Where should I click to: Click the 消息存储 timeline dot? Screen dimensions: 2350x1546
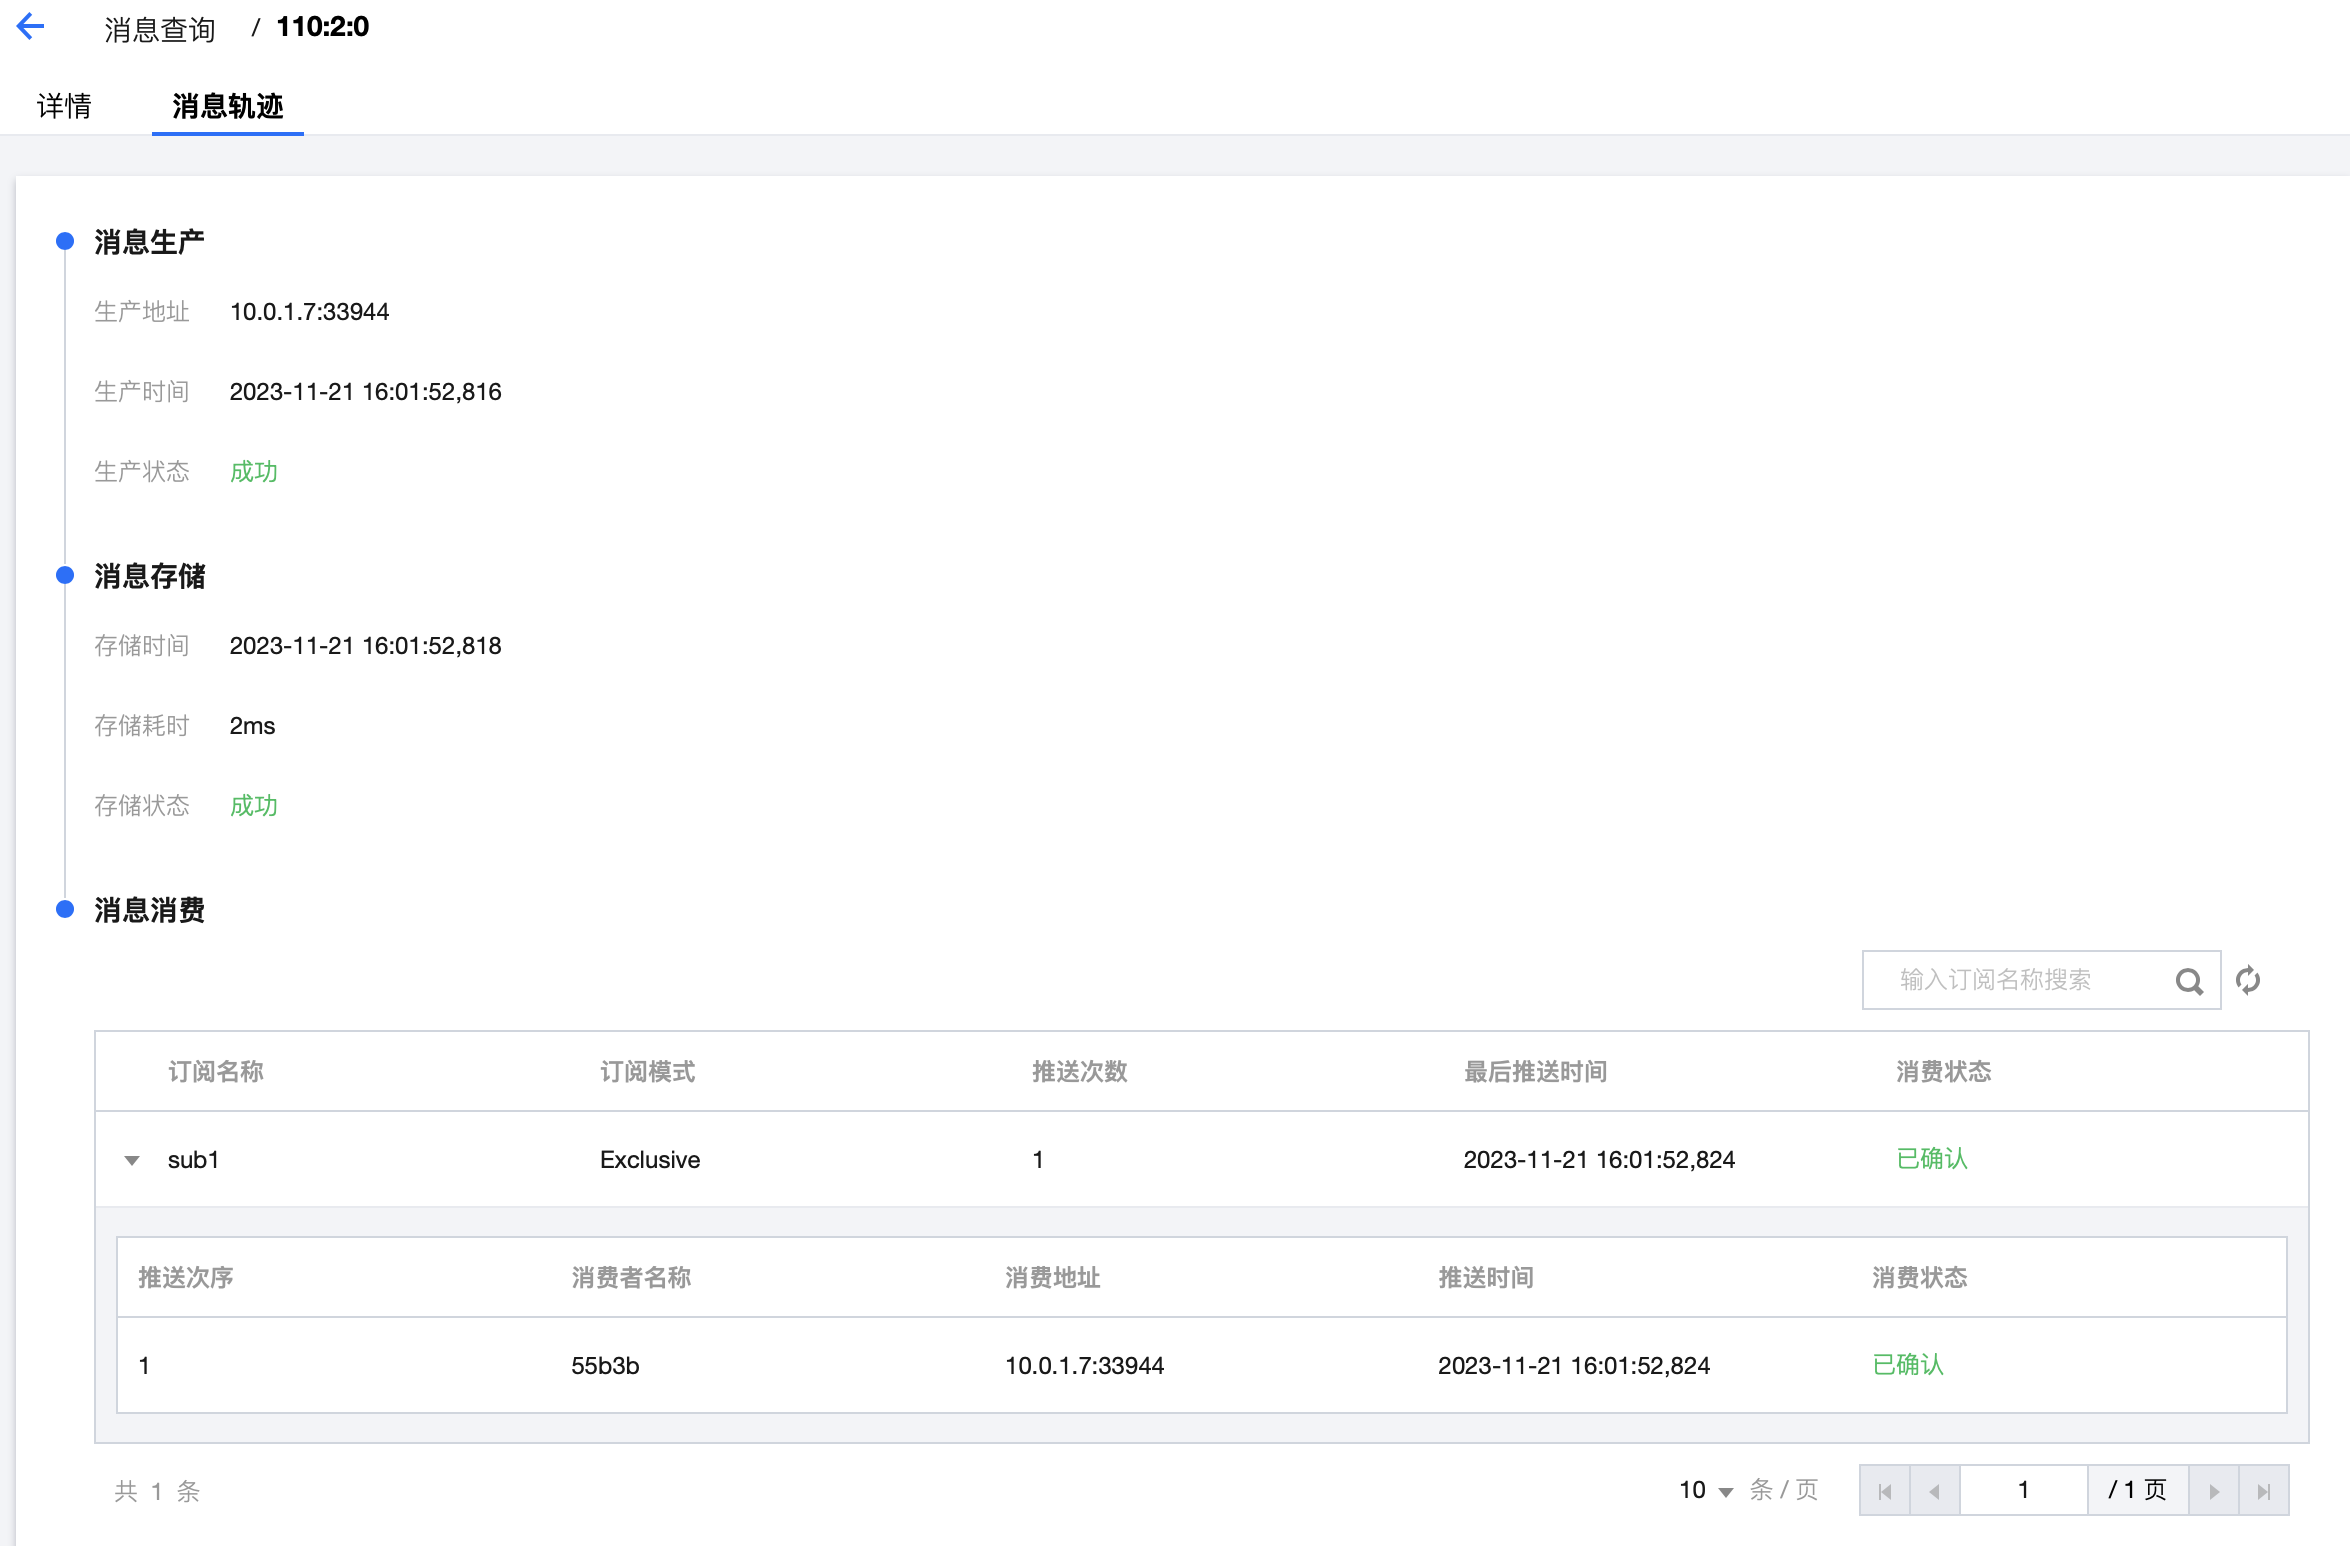[65, 575]
